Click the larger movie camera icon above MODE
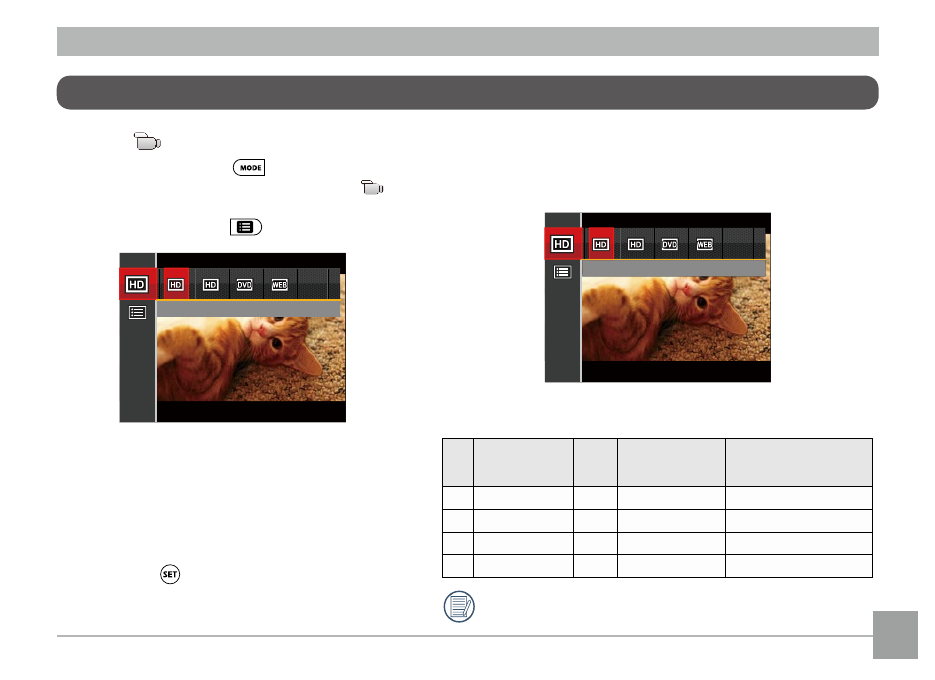Viewport: 935px width, 680px height. [147, 142]
